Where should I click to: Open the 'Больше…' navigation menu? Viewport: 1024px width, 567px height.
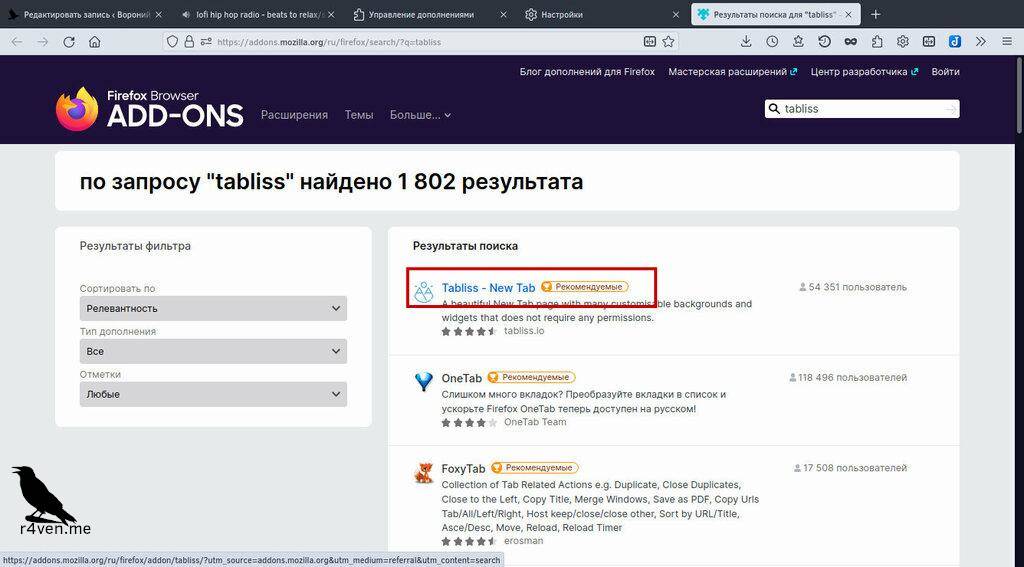tap(420, 115)
